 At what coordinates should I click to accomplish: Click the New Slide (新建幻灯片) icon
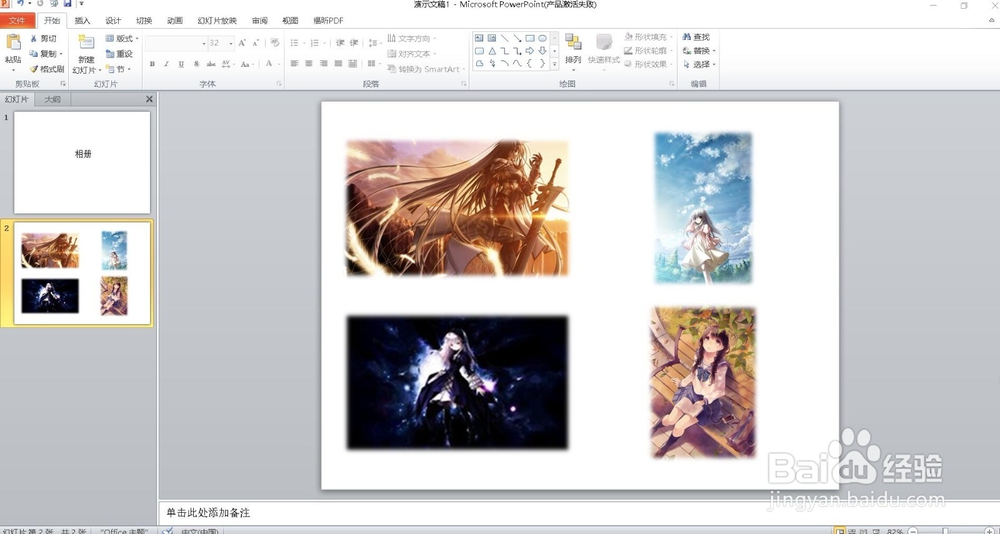click(86, 43)
